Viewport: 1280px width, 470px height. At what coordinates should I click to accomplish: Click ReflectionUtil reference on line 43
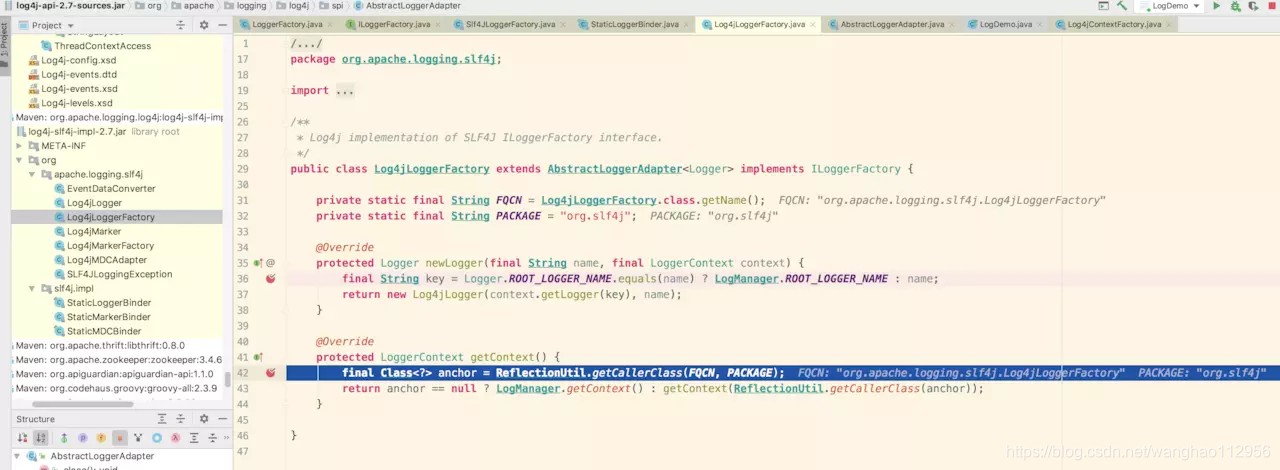(778, 388)
